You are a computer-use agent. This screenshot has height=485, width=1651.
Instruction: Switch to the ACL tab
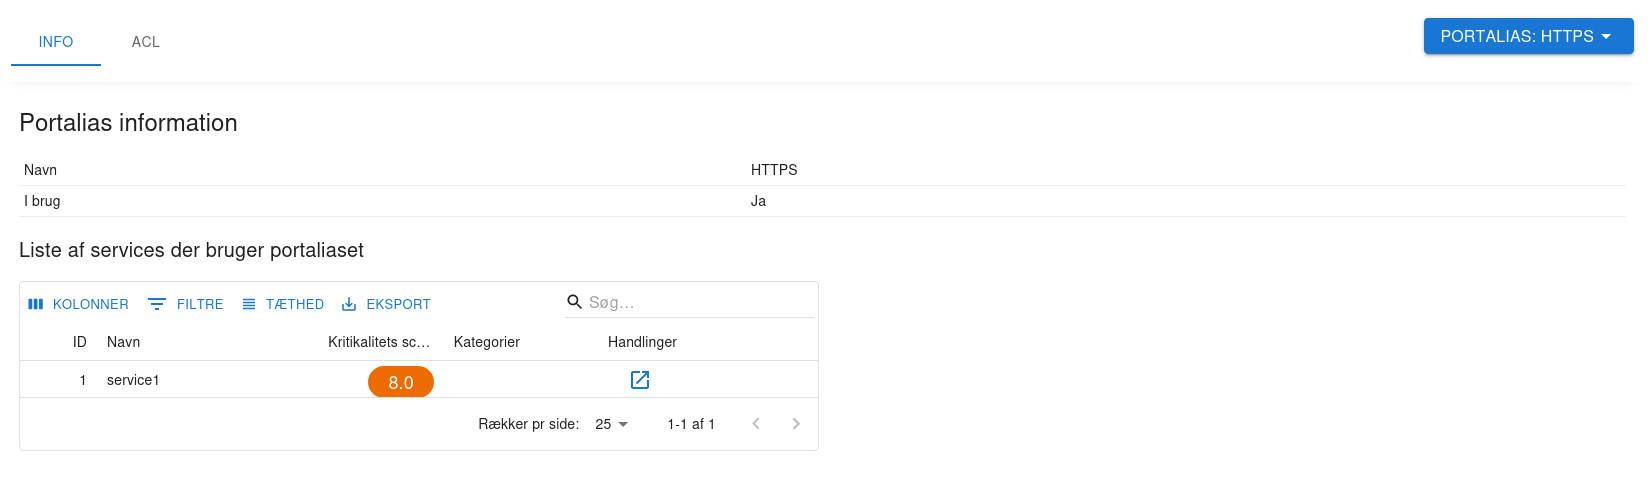pyautogui.click(x=146, y=42)
